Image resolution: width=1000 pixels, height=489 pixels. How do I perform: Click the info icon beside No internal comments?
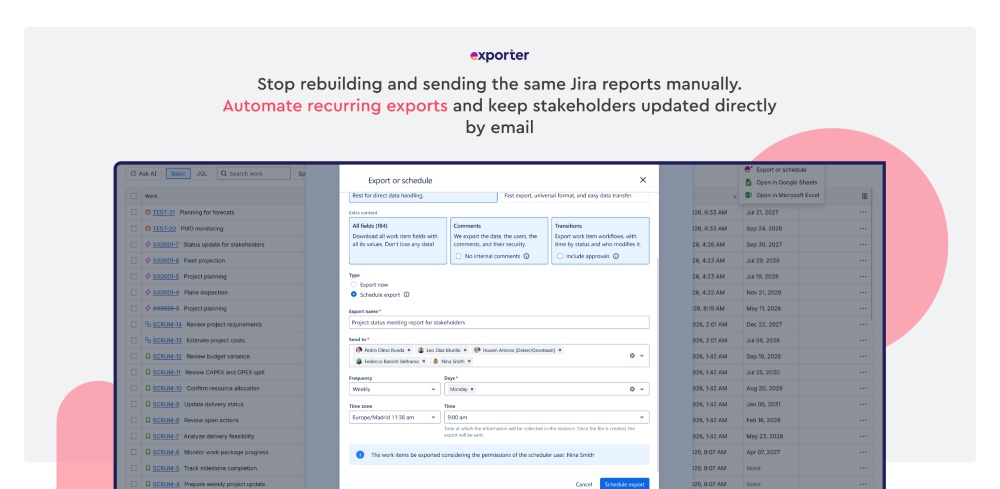[x=526, y=256]
